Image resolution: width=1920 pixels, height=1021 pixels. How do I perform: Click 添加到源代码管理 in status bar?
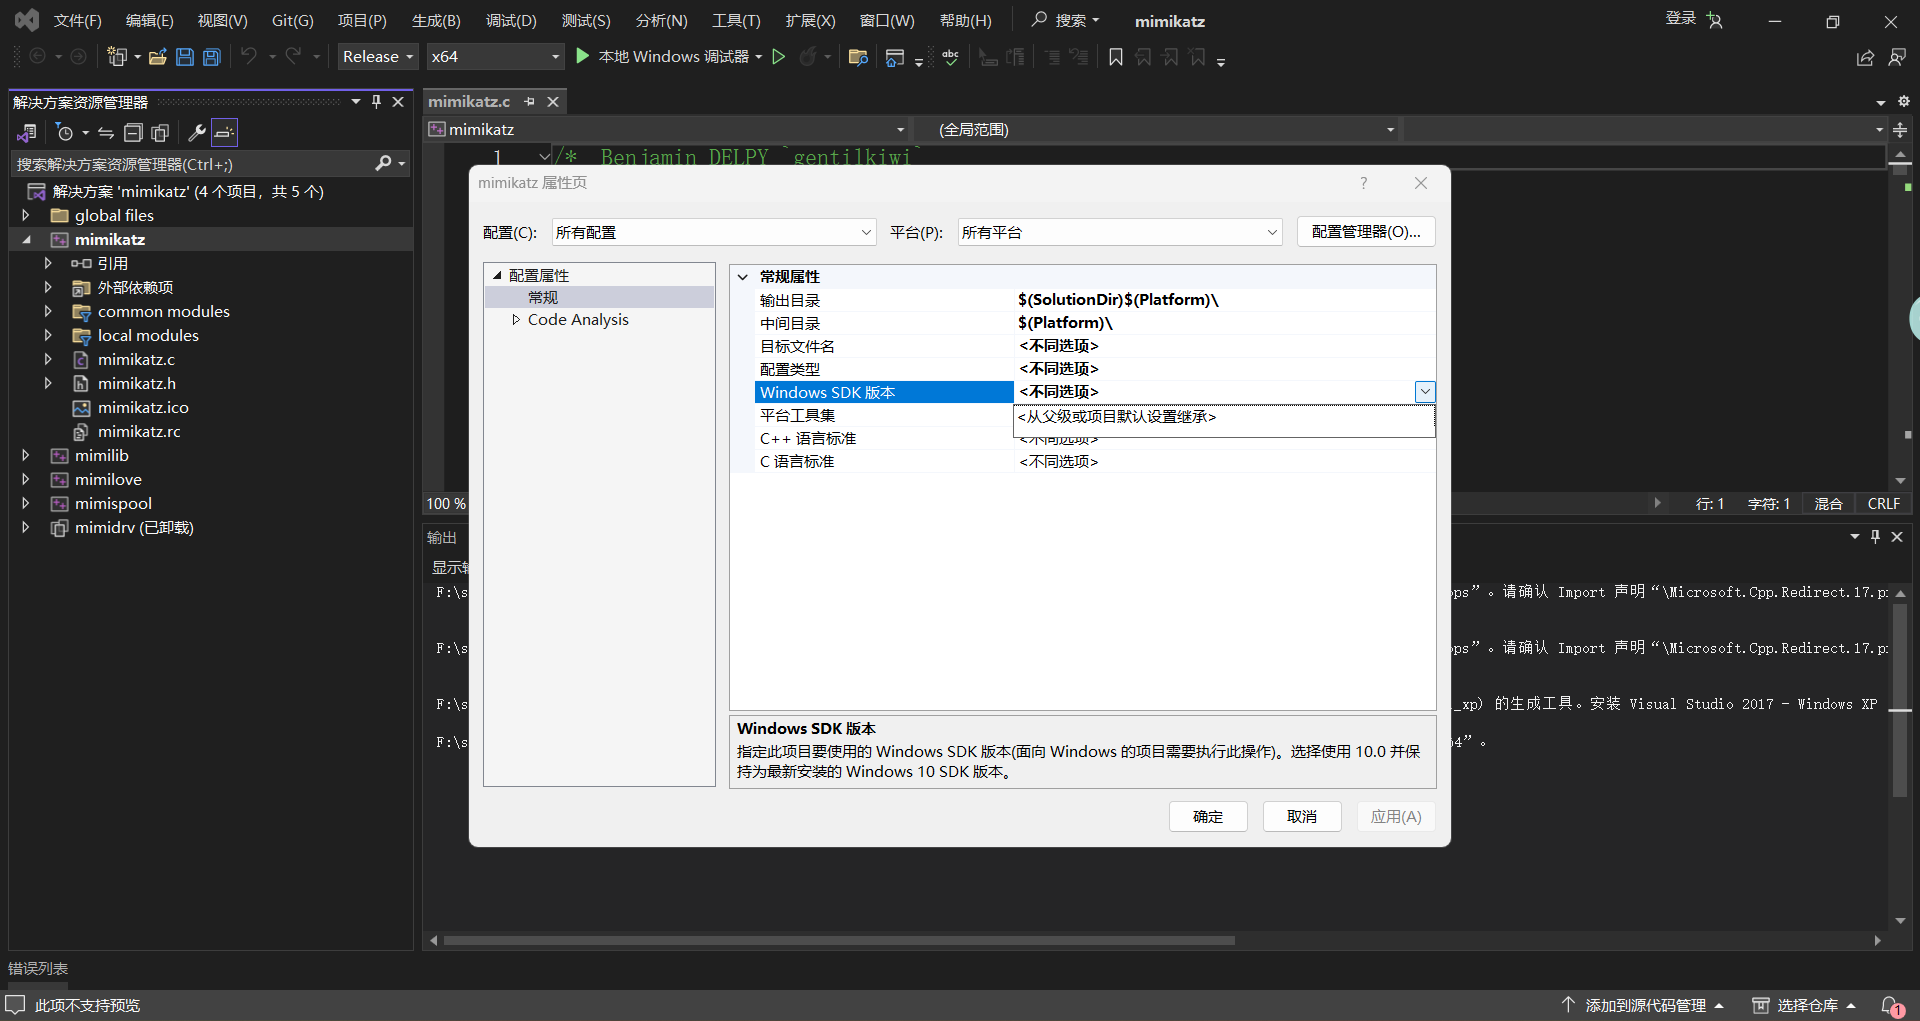coord(1645,1005)
